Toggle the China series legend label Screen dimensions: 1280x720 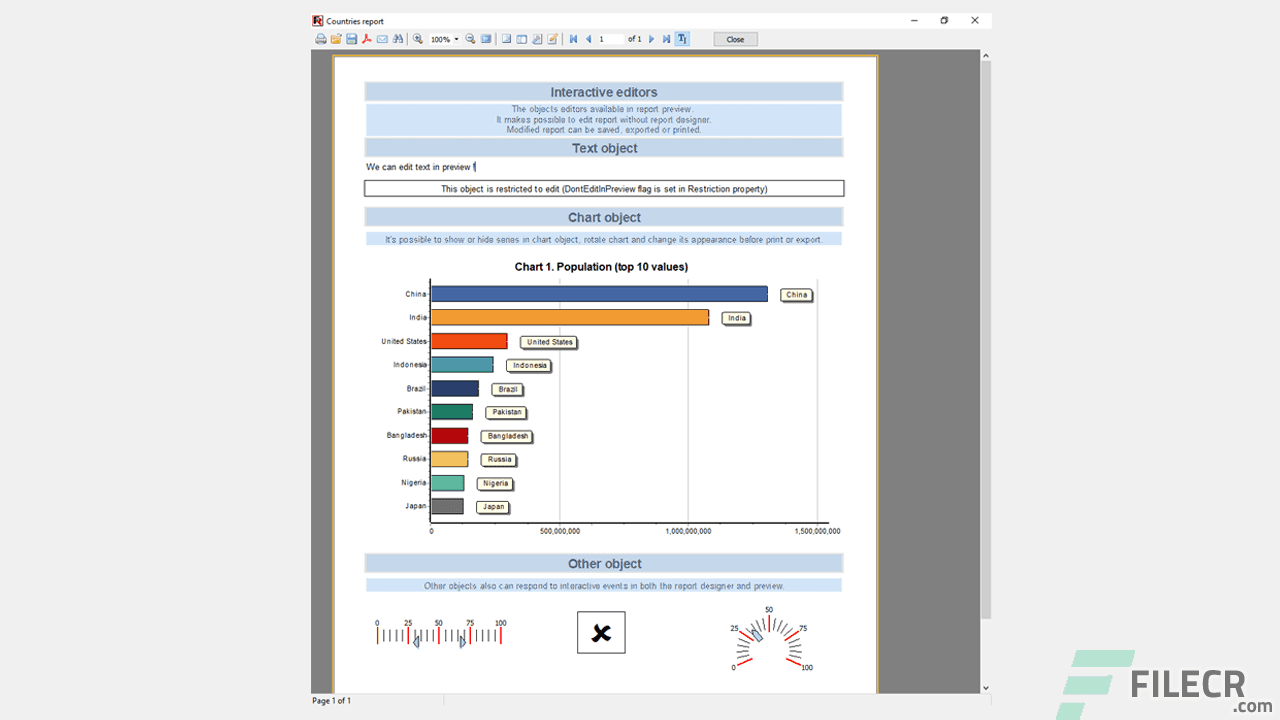[796, 295]
